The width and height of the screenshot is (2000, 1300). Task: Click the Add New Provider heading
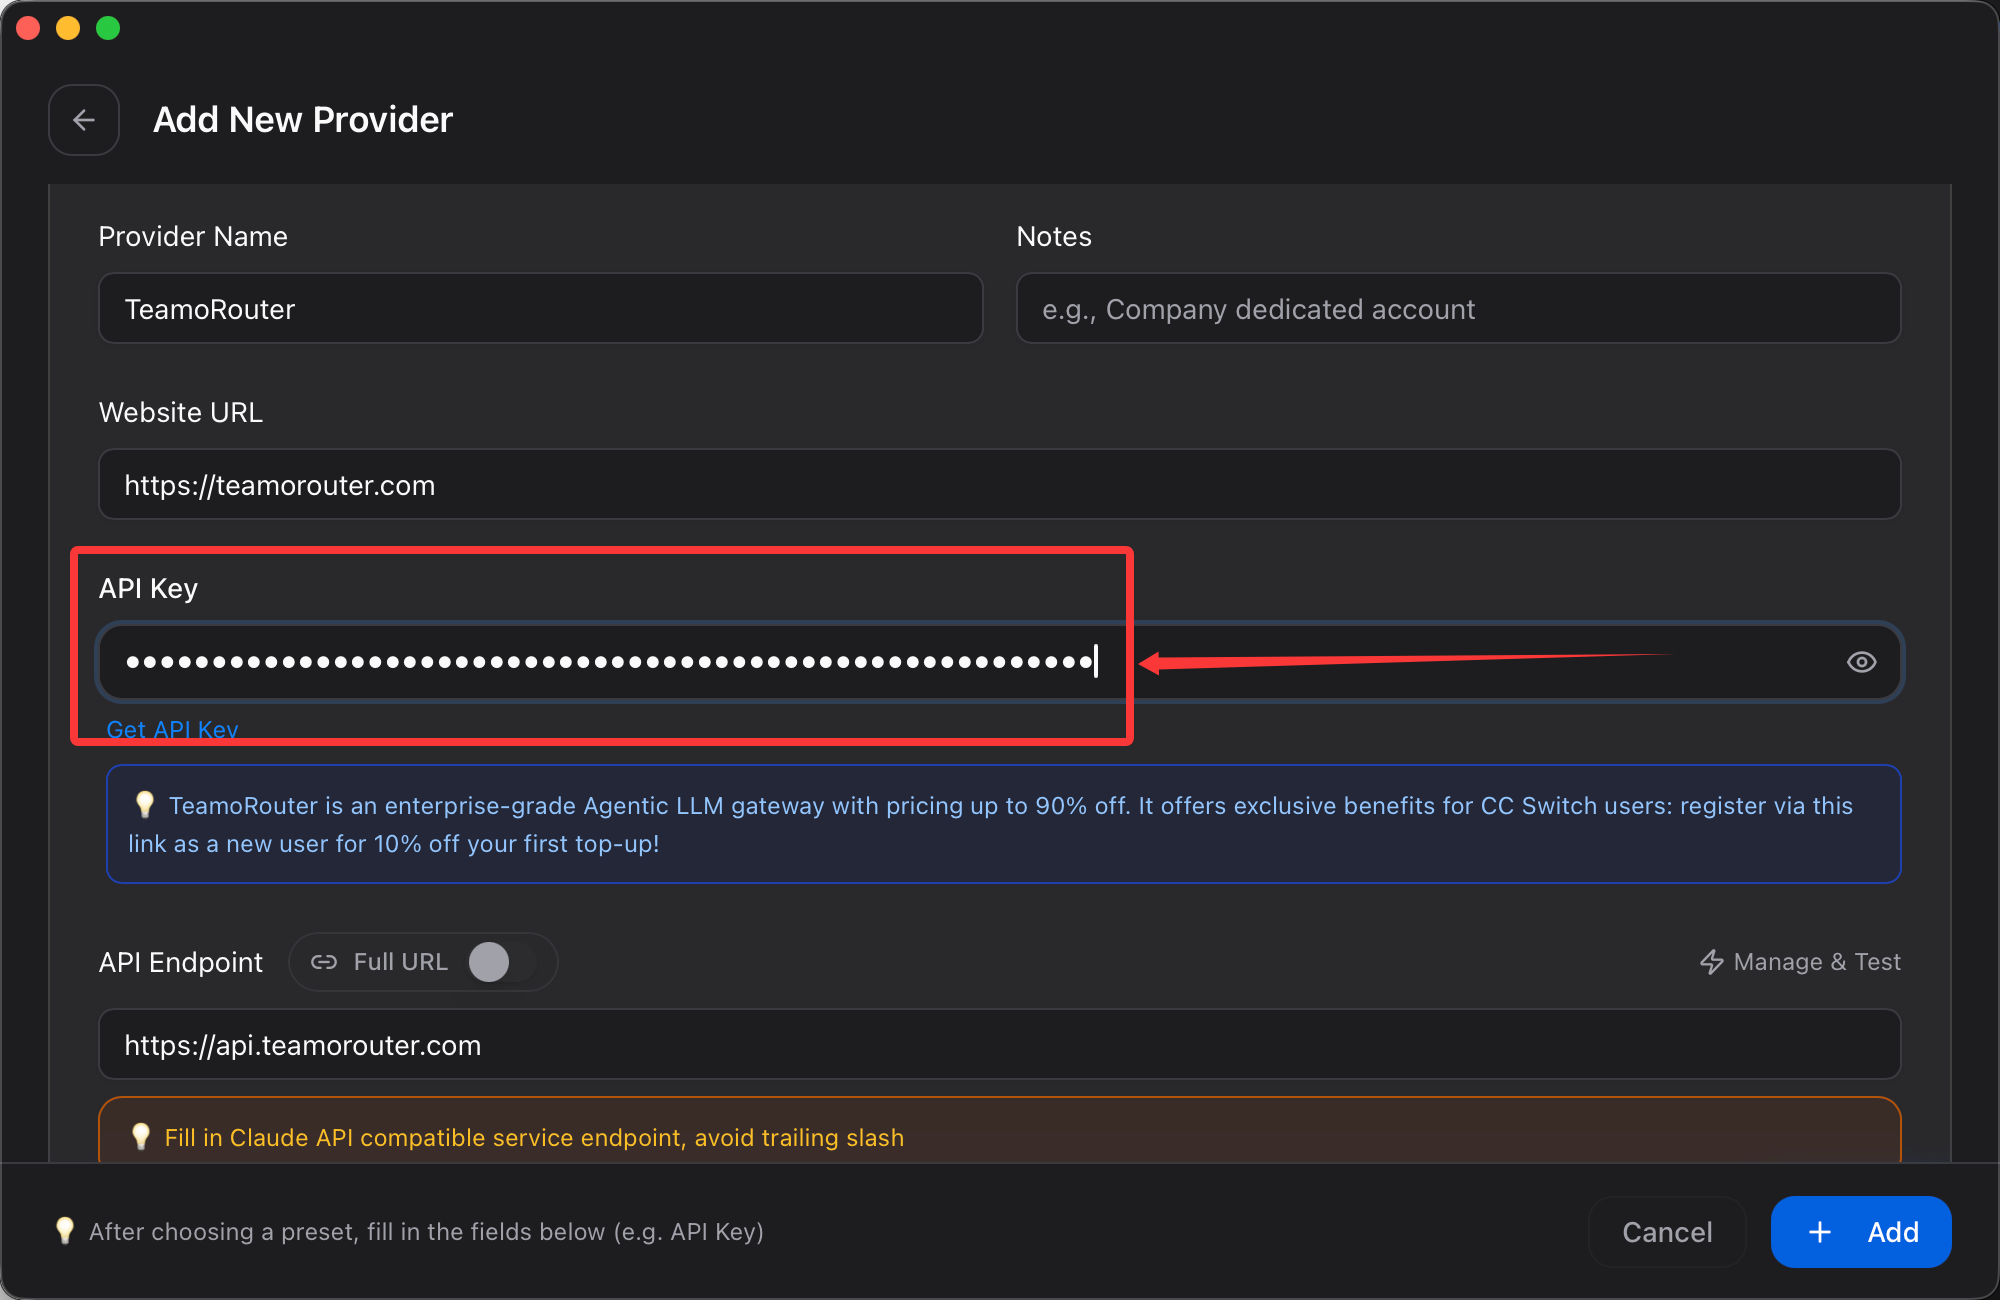click(303, 120)
